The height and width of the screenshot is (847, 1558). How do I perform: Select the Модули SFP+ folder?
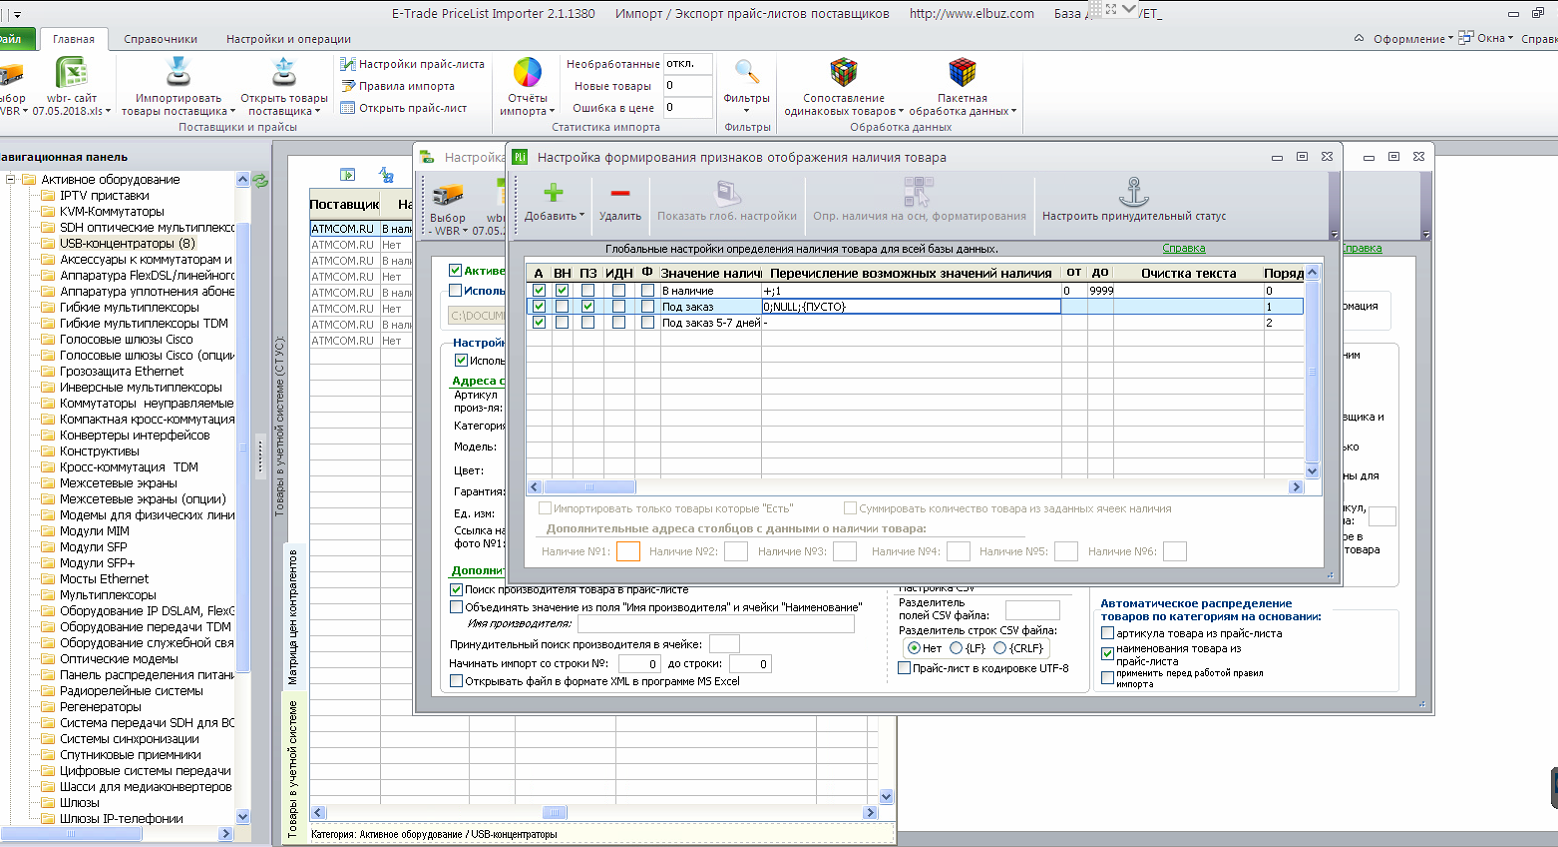[97, 563]
